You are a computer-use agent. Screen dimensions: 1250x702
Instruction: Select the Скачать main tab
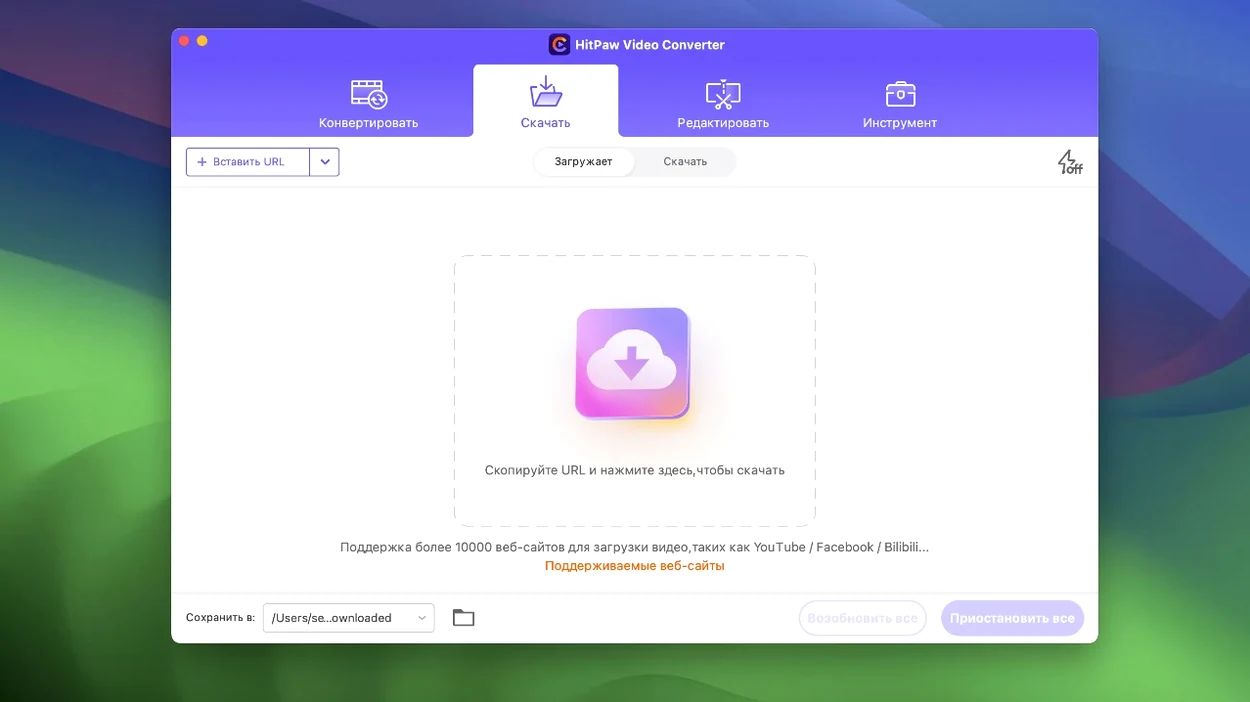pyautogui.click(x=545, y=103)
